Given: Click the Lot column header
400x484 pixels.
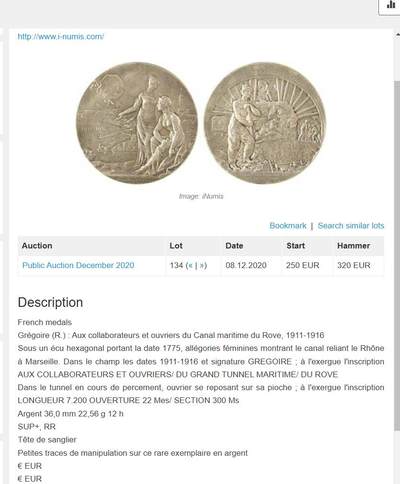Looking at the screenshot, I should click(x=176, y=246).
